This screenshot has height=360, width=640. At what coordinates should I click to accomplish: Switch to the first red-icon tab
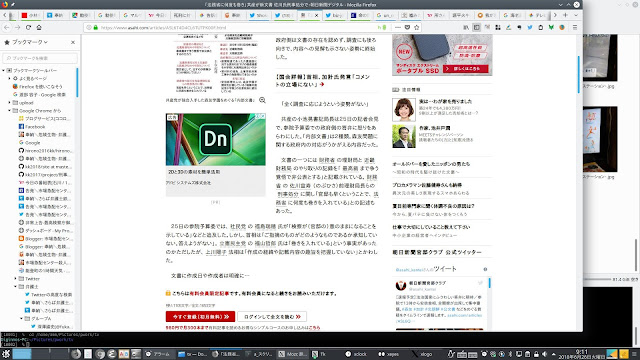(x=31, y=16)
